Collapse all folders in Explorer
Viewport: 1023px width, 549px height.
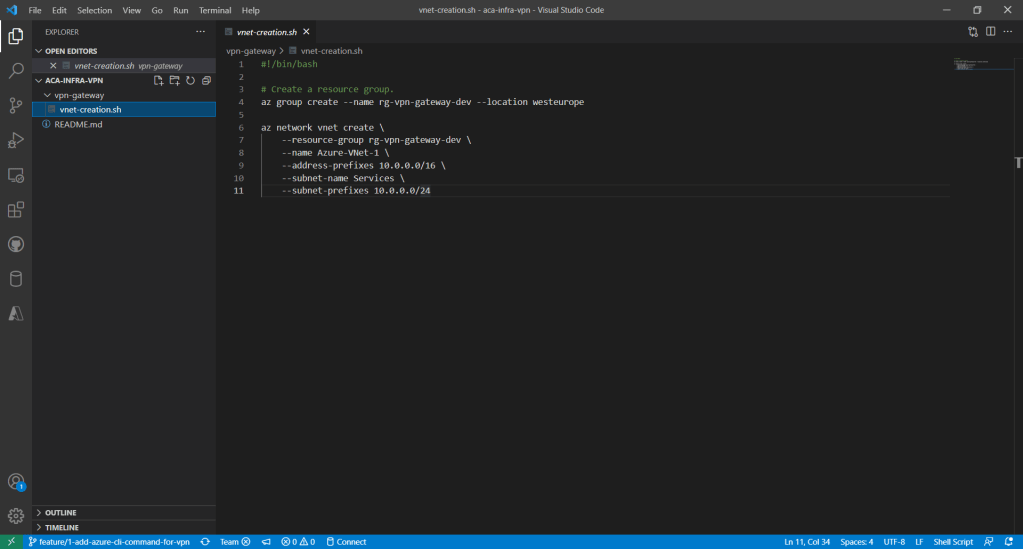206,80
